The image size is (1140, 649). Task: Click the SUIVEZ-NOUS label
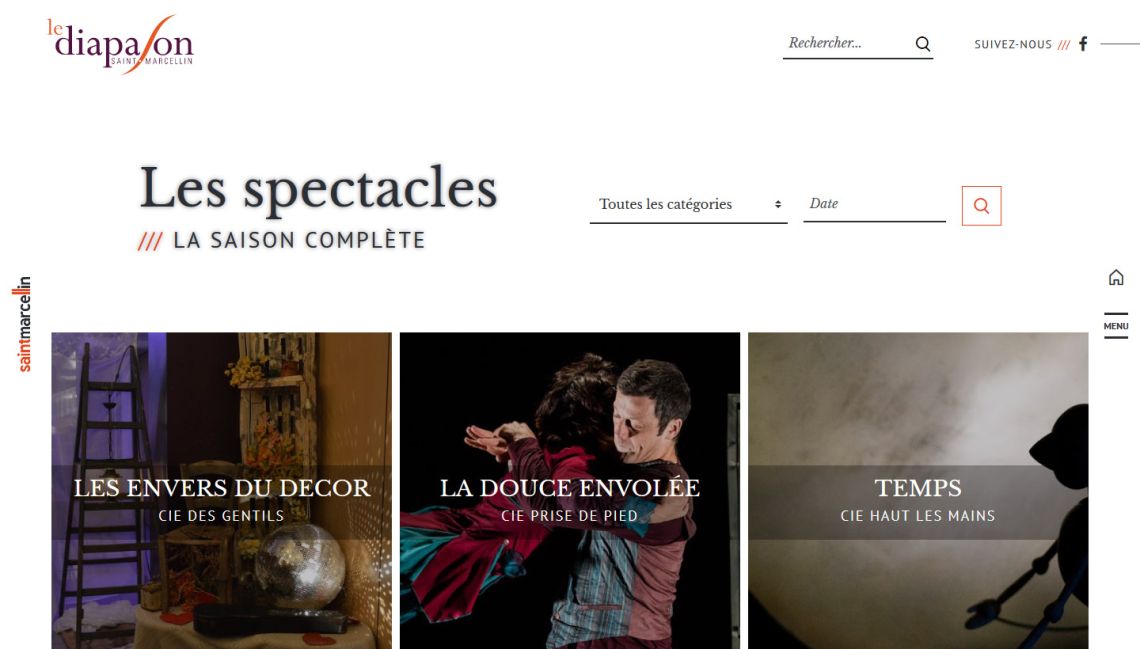pos(1013,44)
